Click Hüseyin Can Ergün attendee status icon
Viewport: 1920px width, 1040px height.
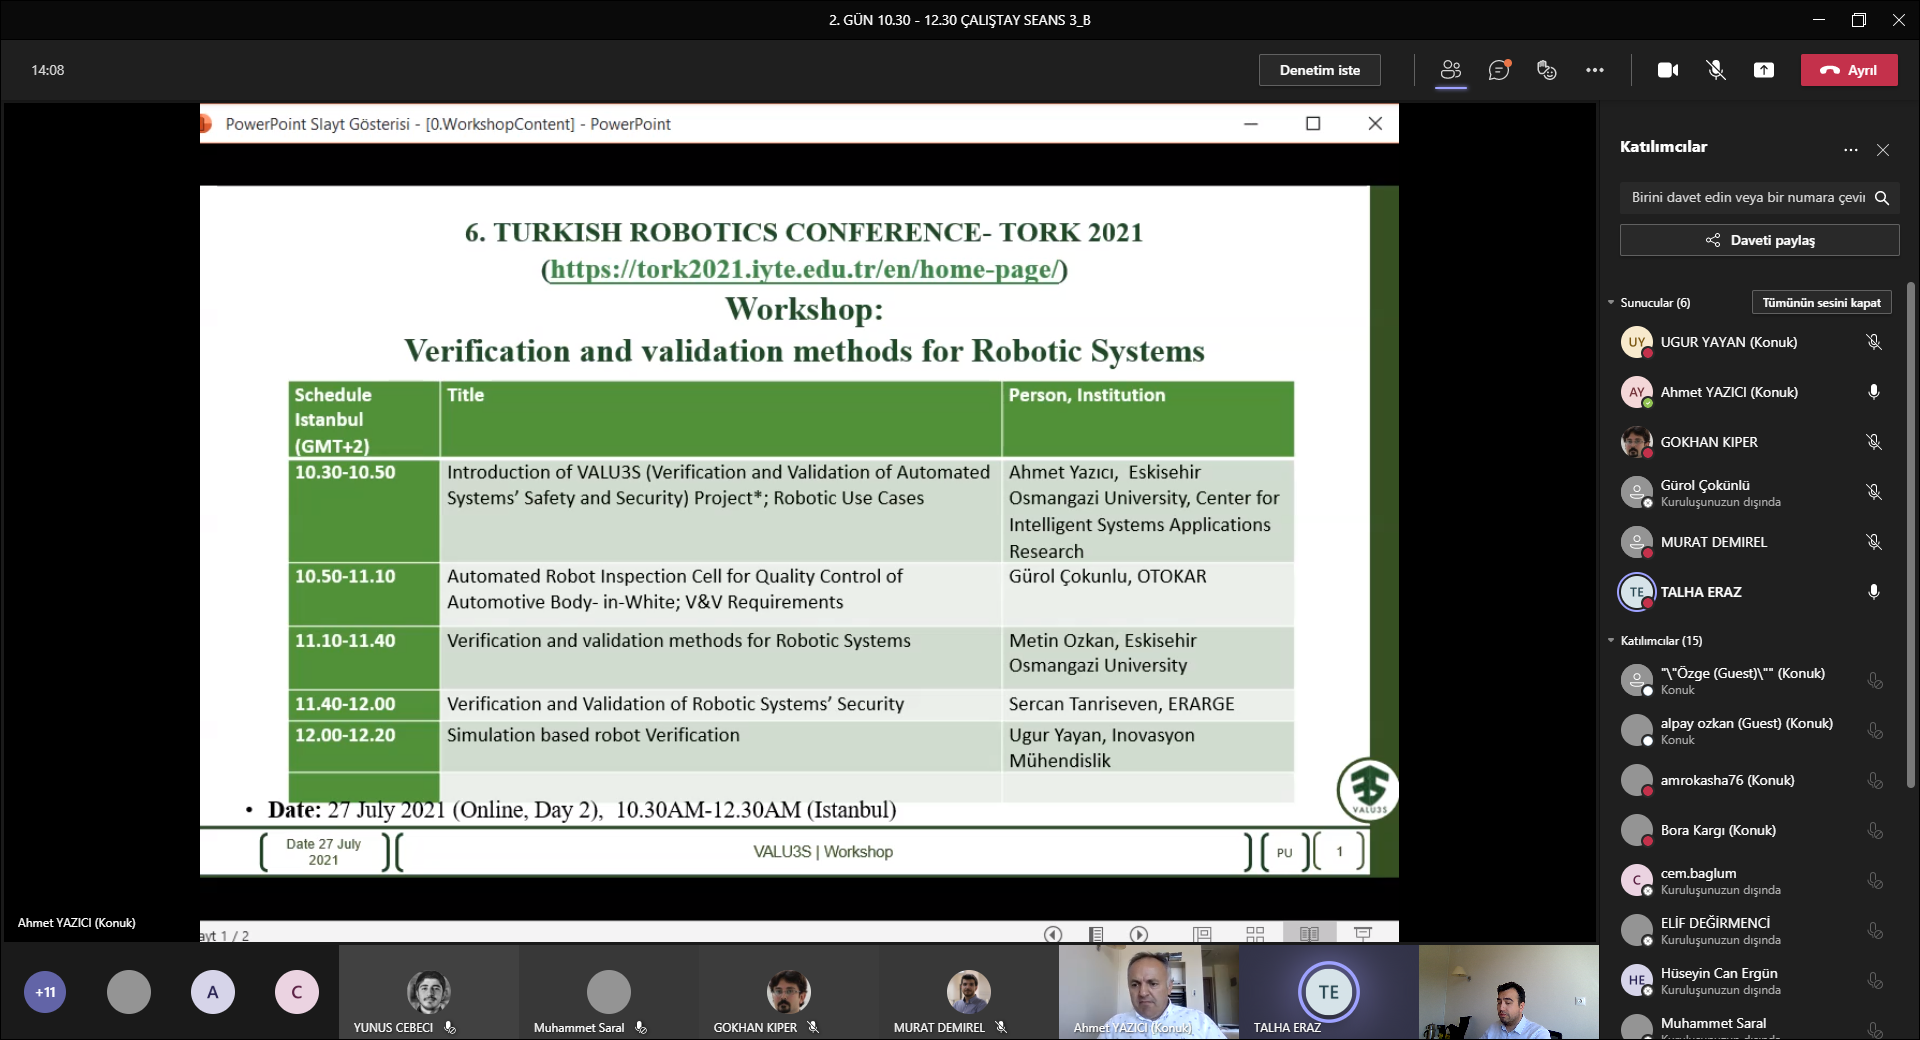1875,981
